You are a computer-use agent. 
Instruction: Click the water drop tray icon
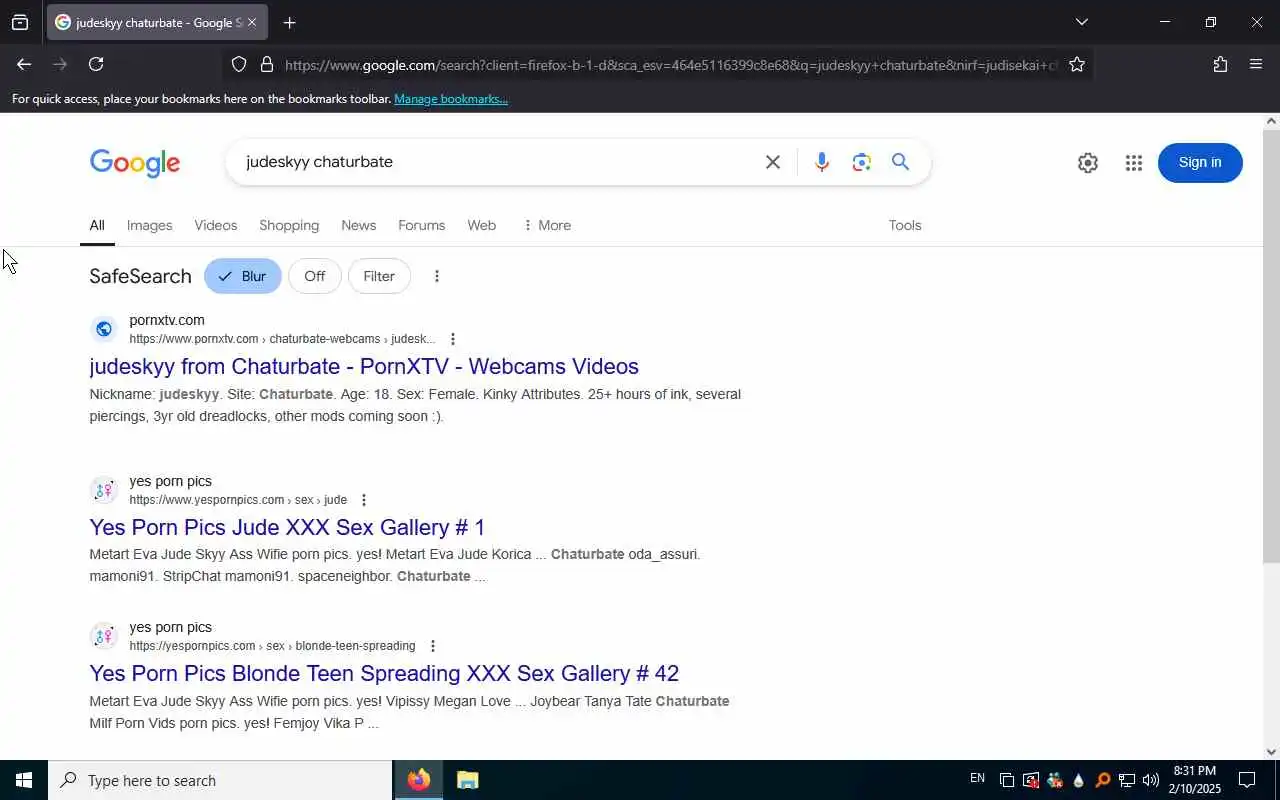[x=1078, y=780]
